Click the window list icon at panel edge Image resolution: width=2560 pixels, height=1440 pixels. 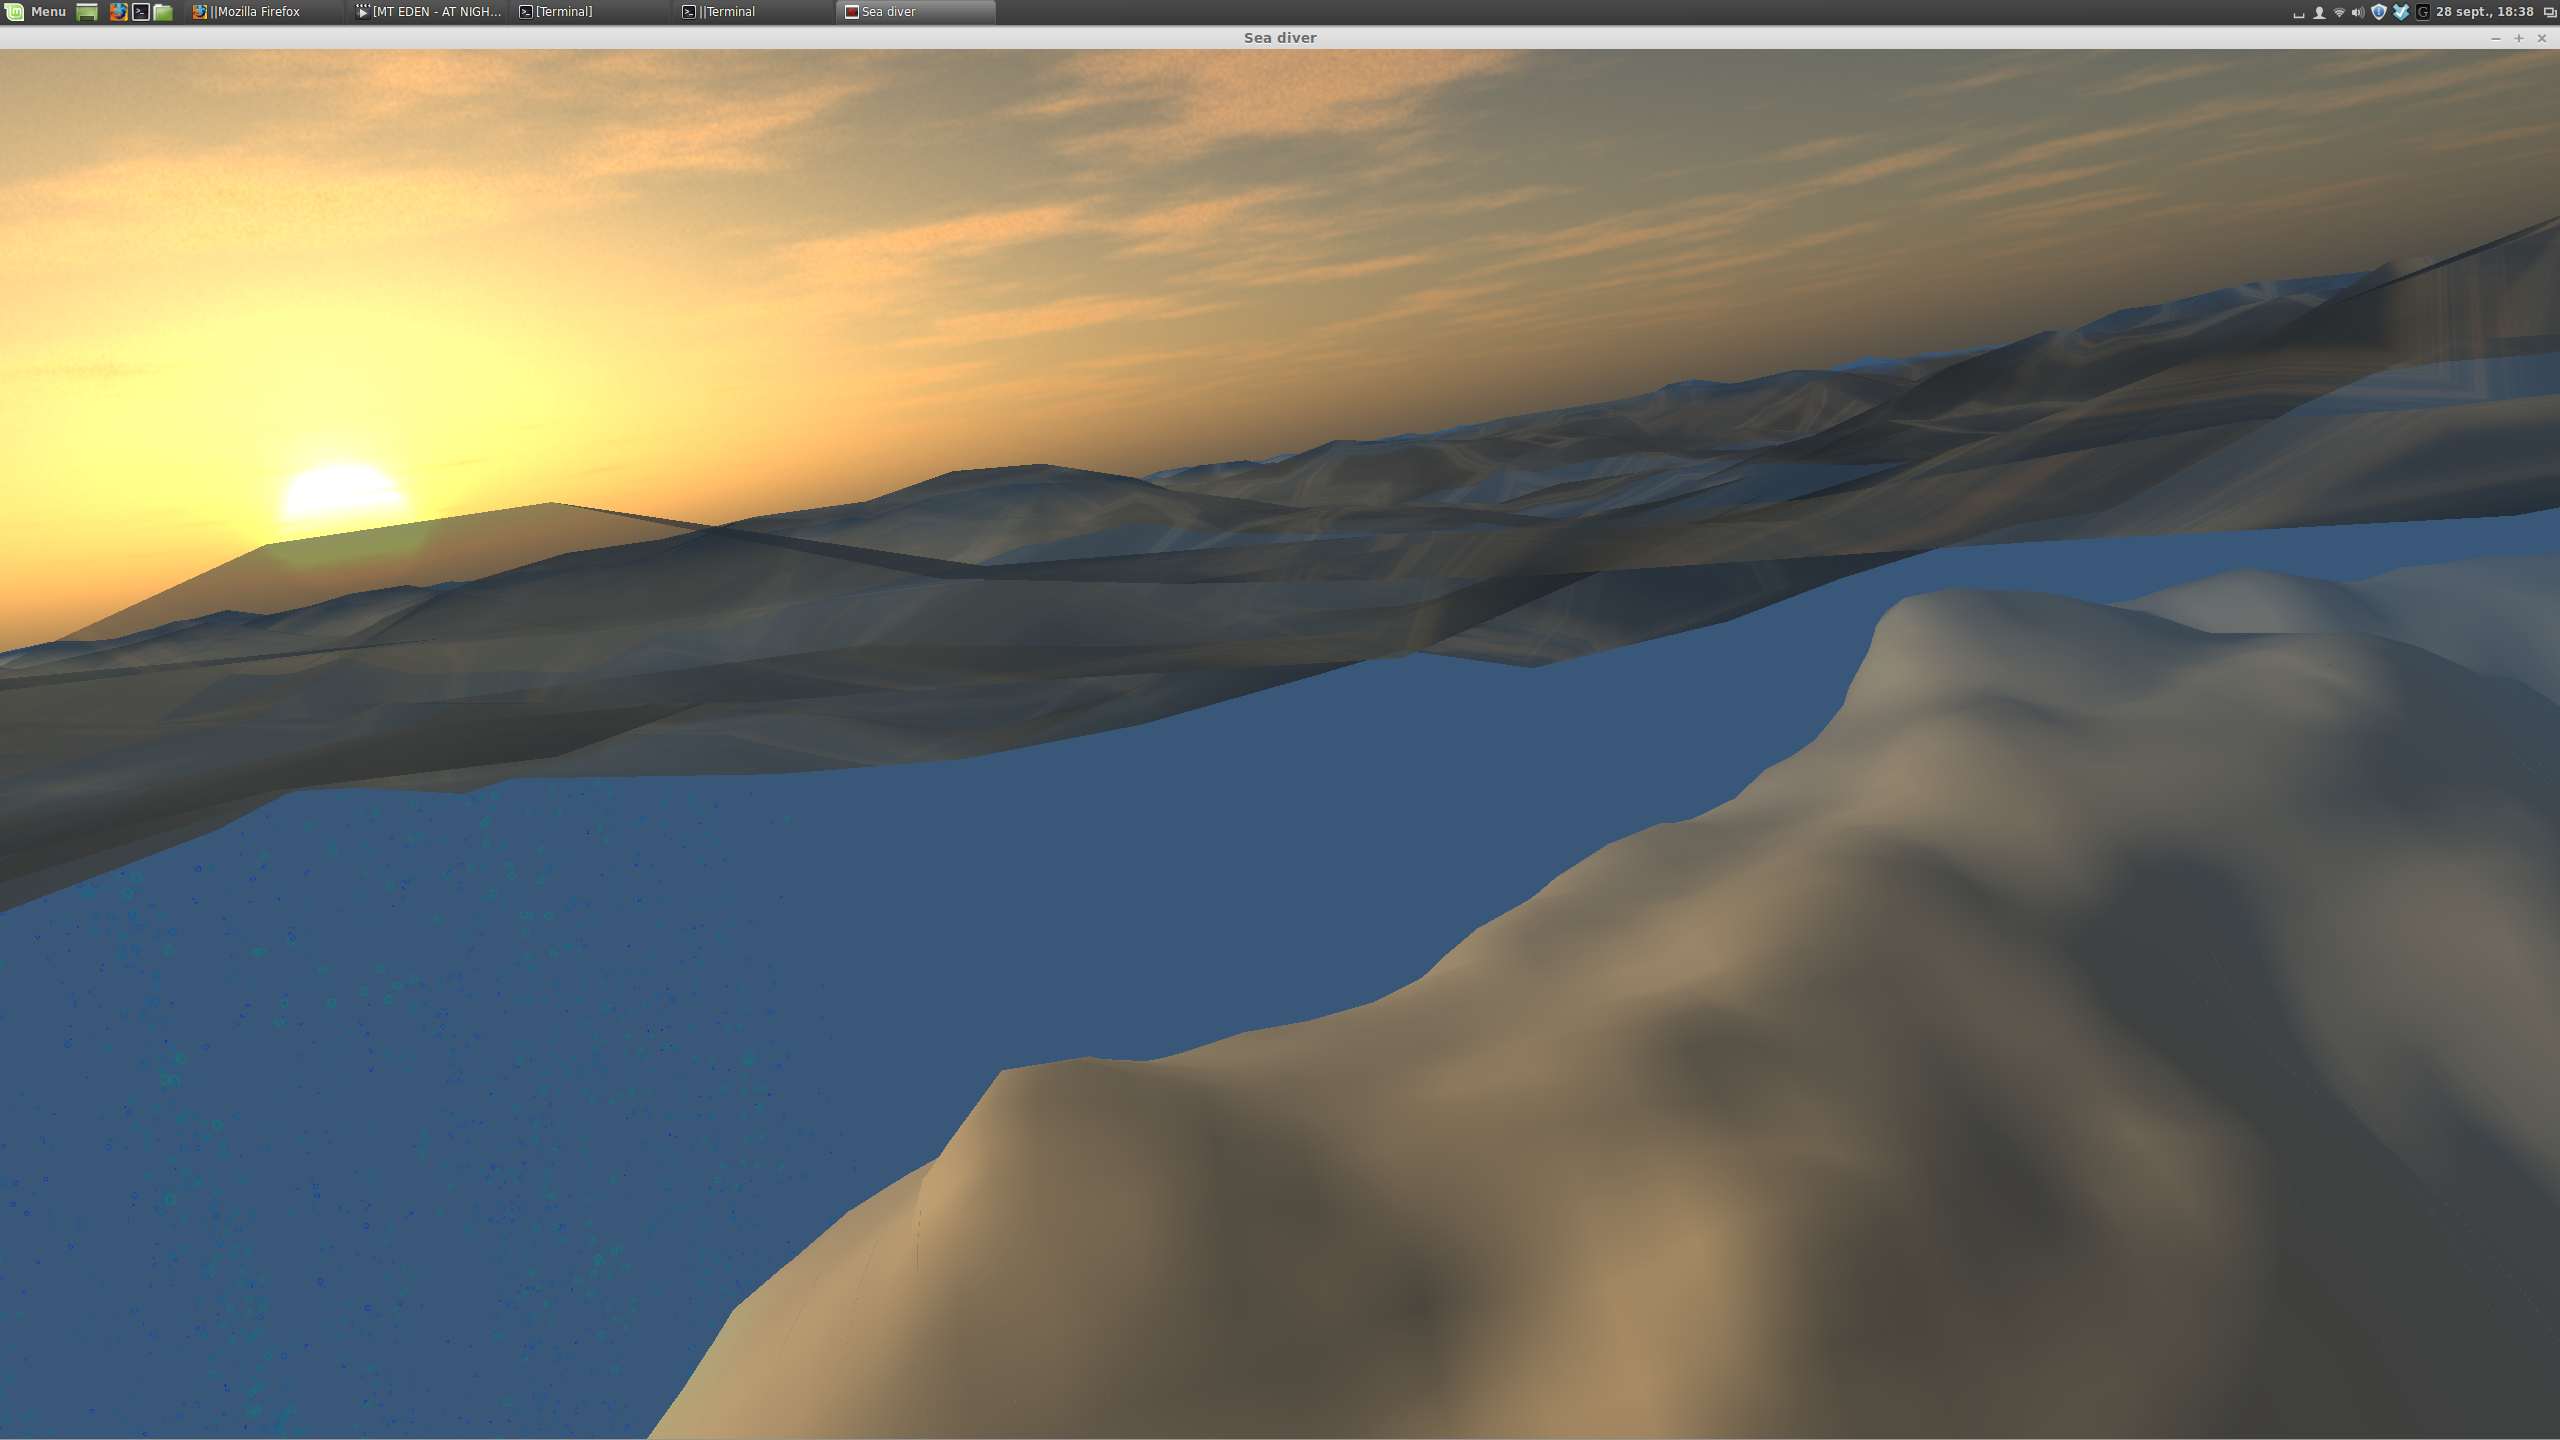(2549, 12)
